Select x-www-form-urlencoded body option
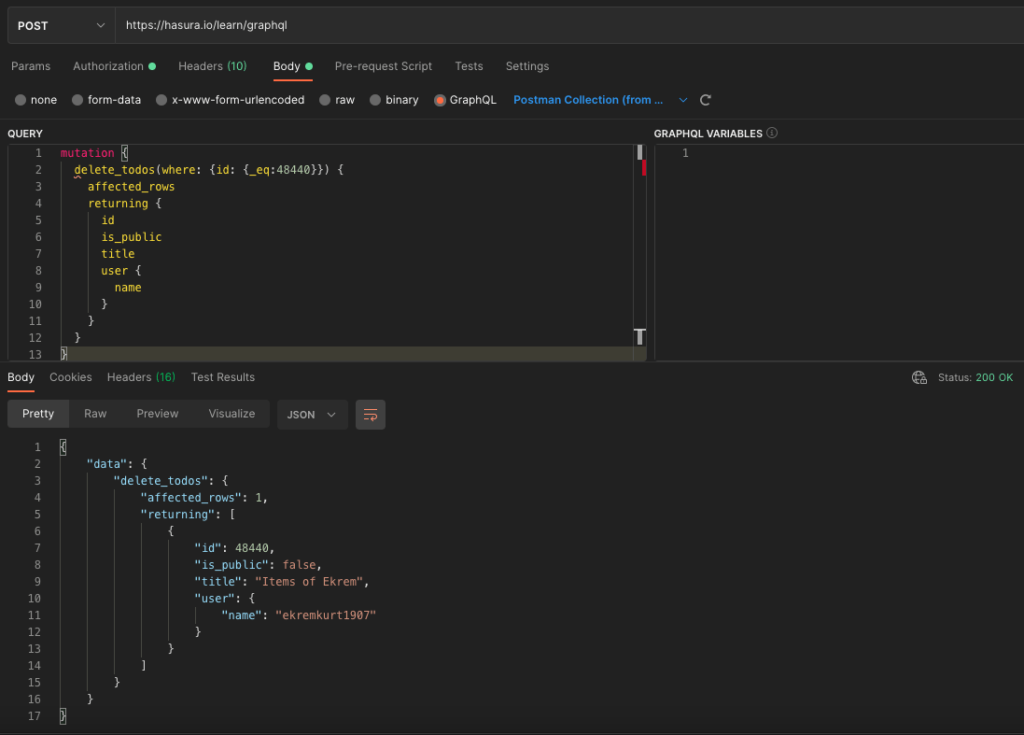Viewport: 1024px width, 735px height. click(x=162, y=100)
